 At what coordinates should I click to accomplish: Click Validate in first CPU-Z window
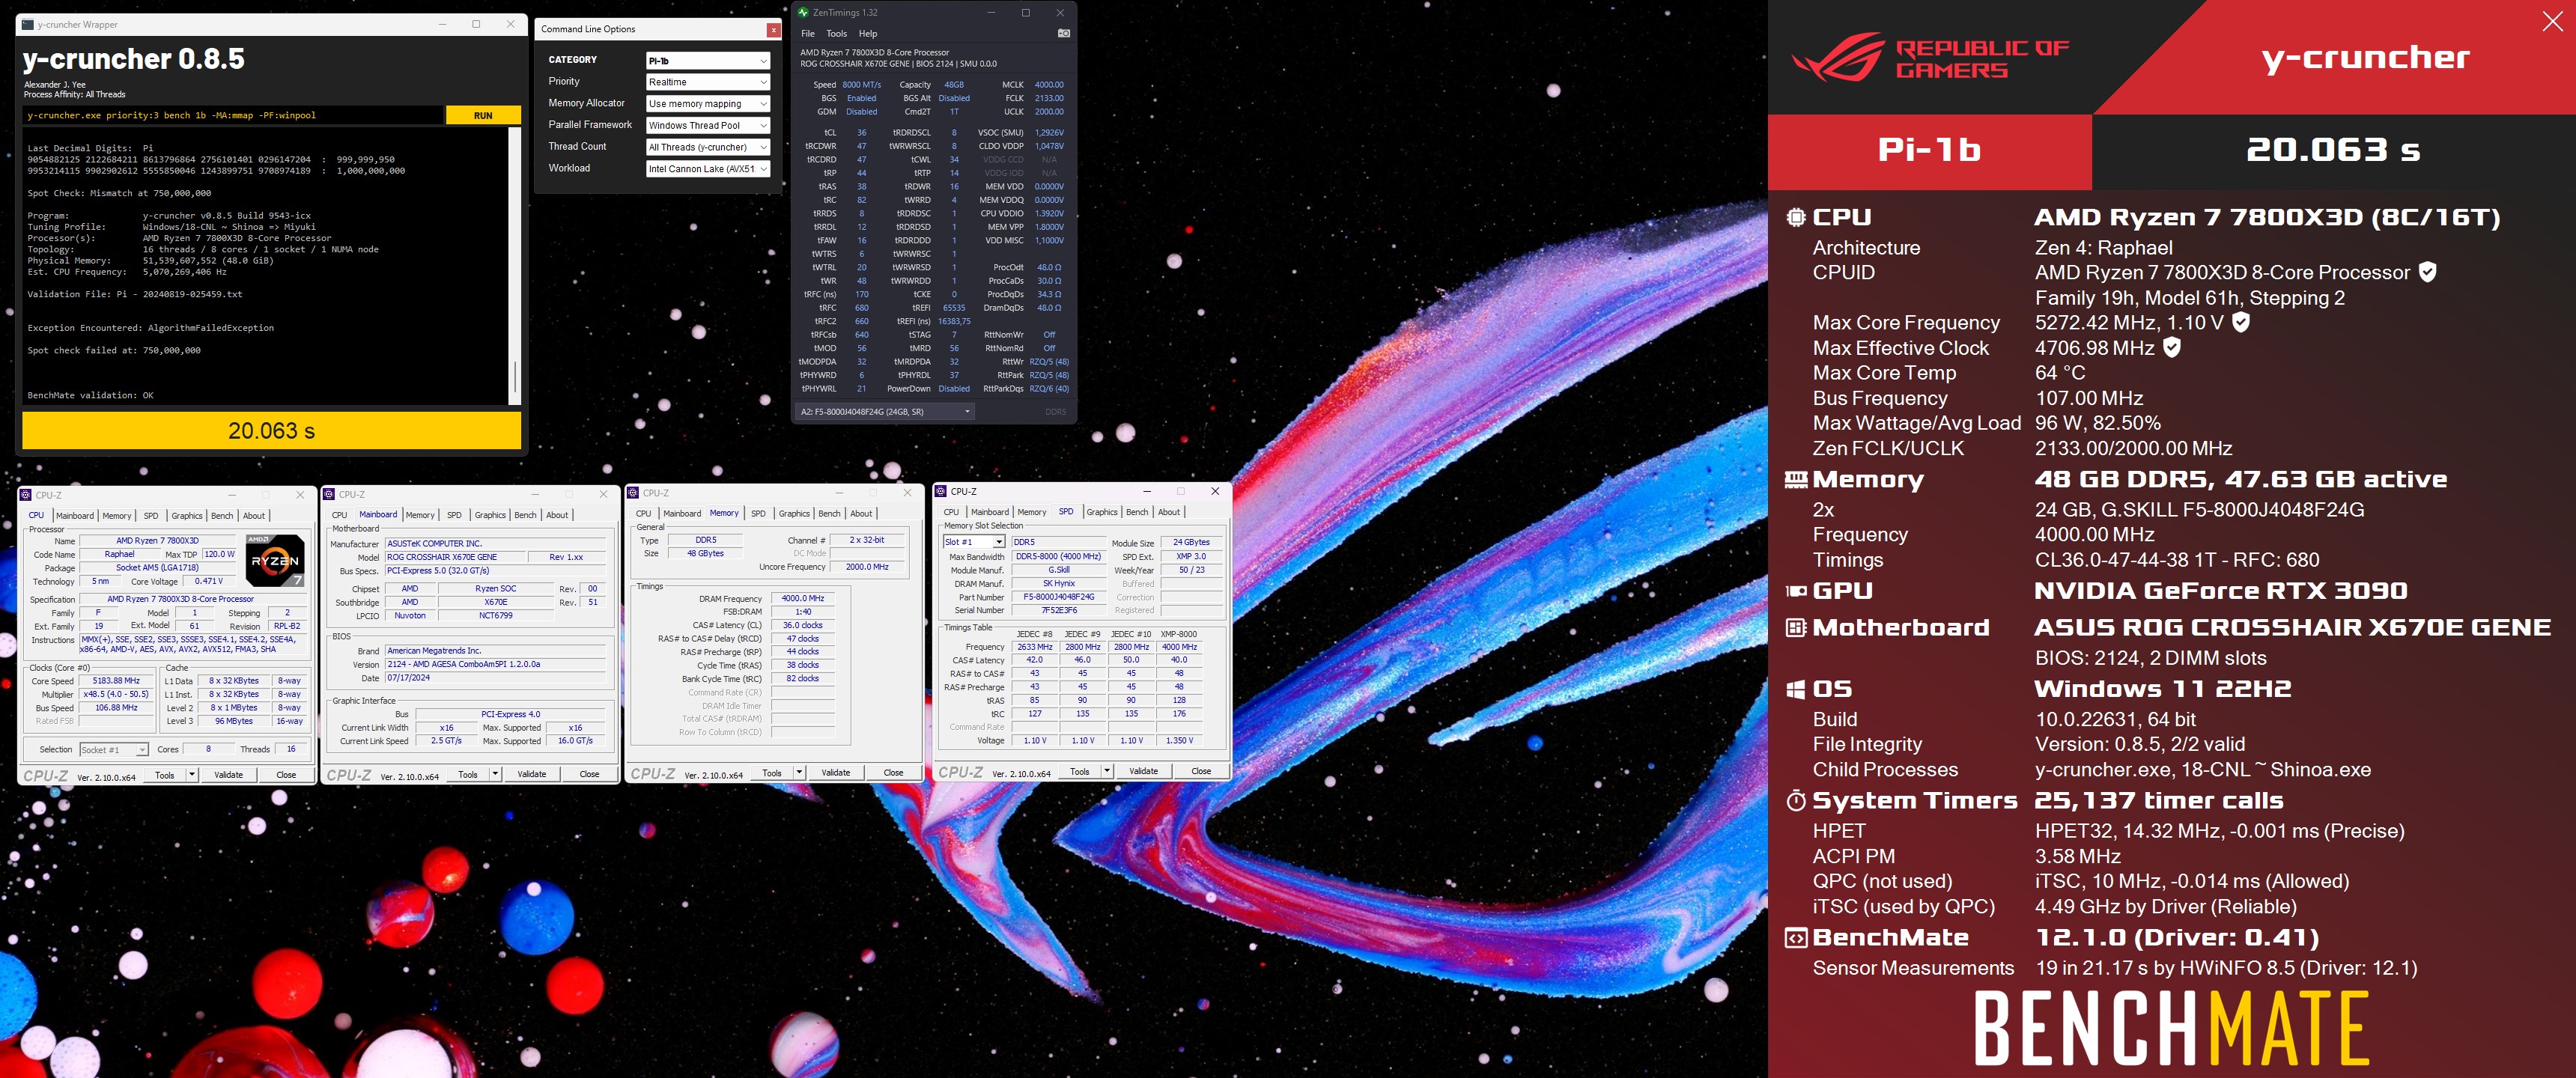229,775
